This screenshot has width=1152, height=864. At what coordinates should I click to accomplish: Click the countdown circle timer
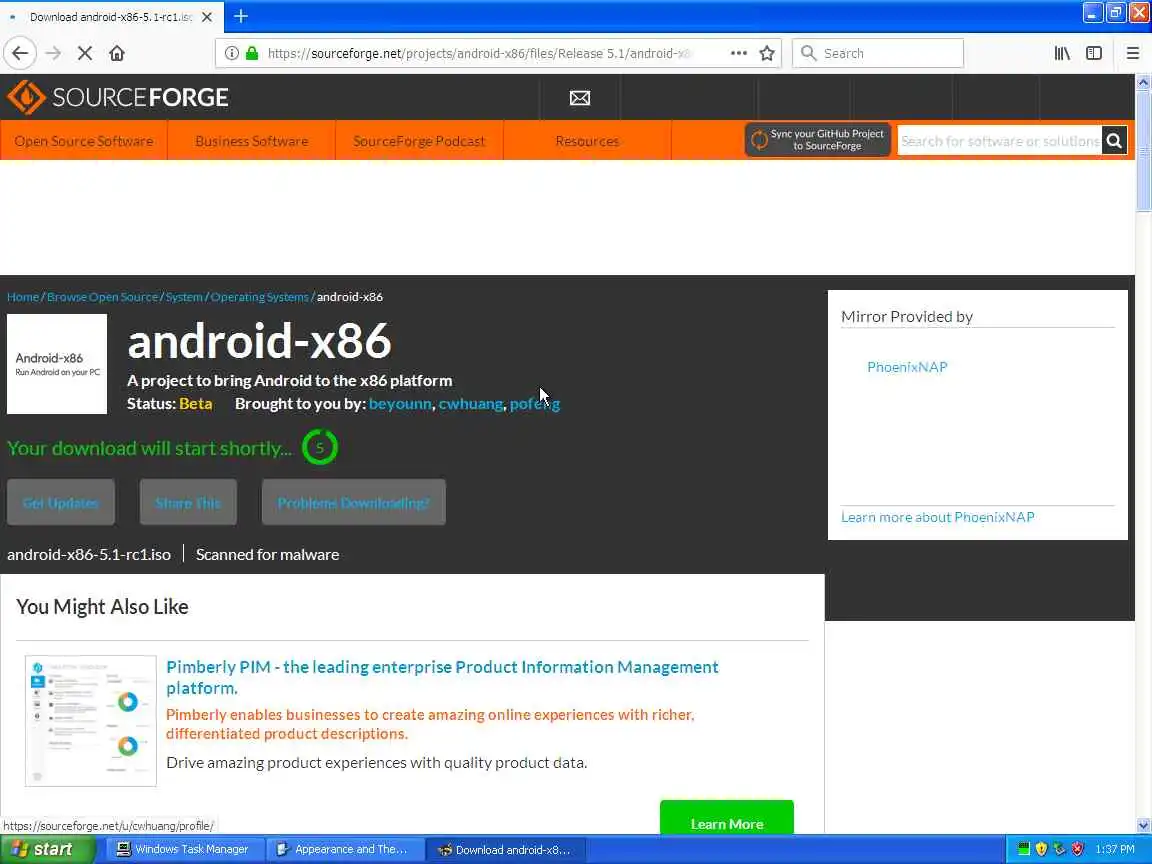[x=320, y=447]
